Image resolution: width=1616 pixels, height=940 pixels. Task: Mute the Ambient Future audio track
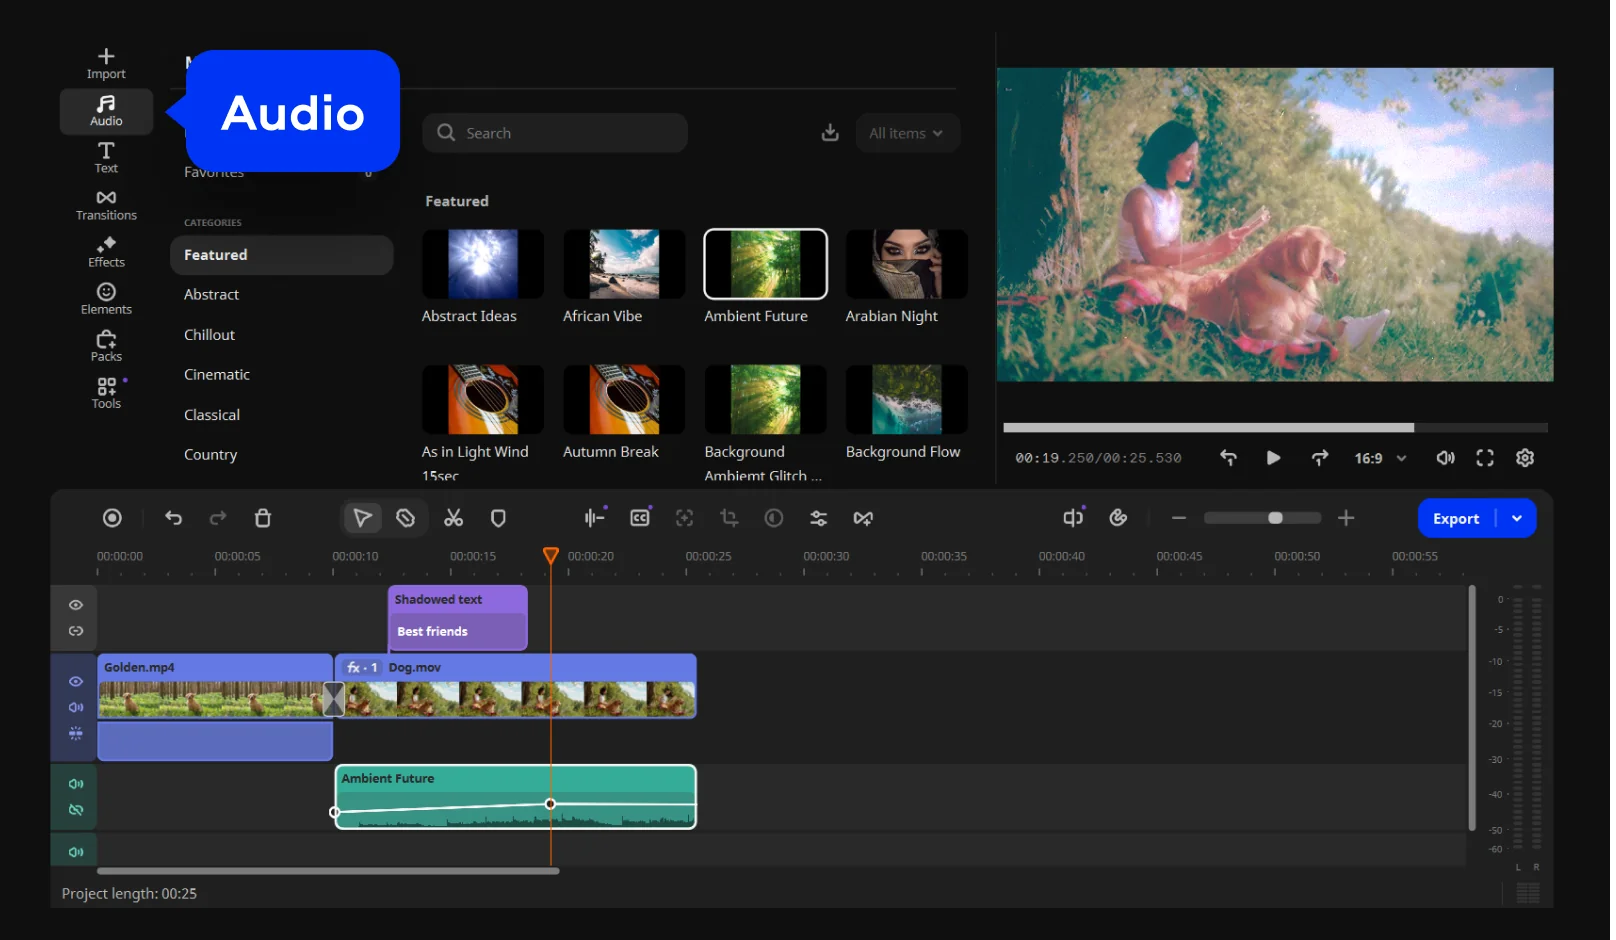pos(76,784)
